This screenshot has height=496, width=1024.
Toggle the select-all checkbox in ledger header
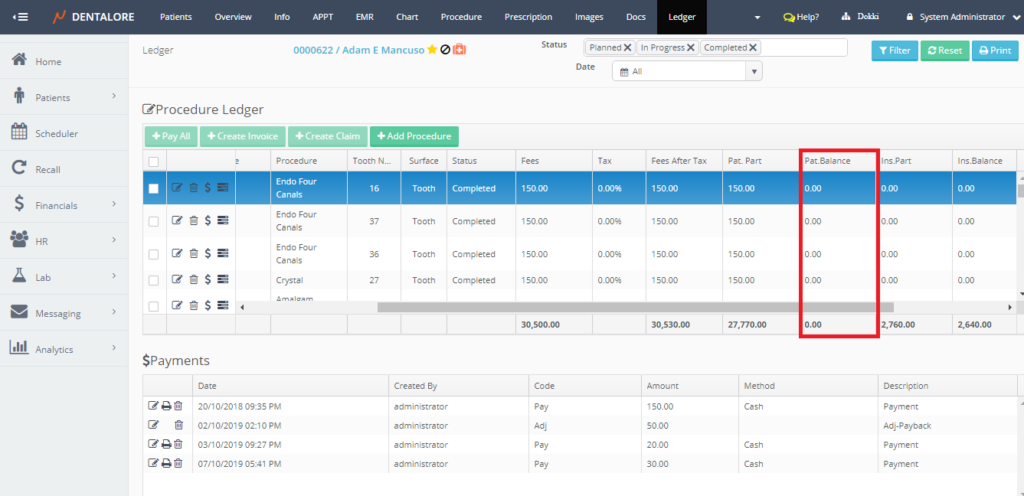click(x=153, y=161)
